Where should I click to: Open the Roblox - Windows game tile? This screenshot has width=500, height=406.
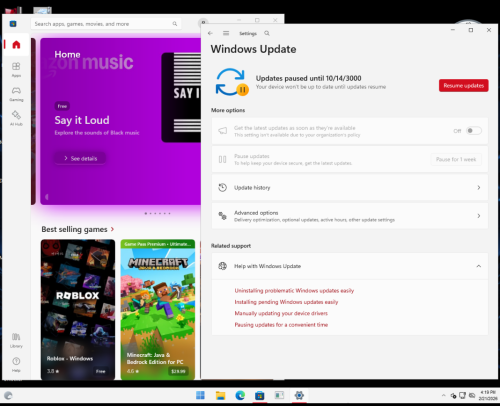pos(78,309)
